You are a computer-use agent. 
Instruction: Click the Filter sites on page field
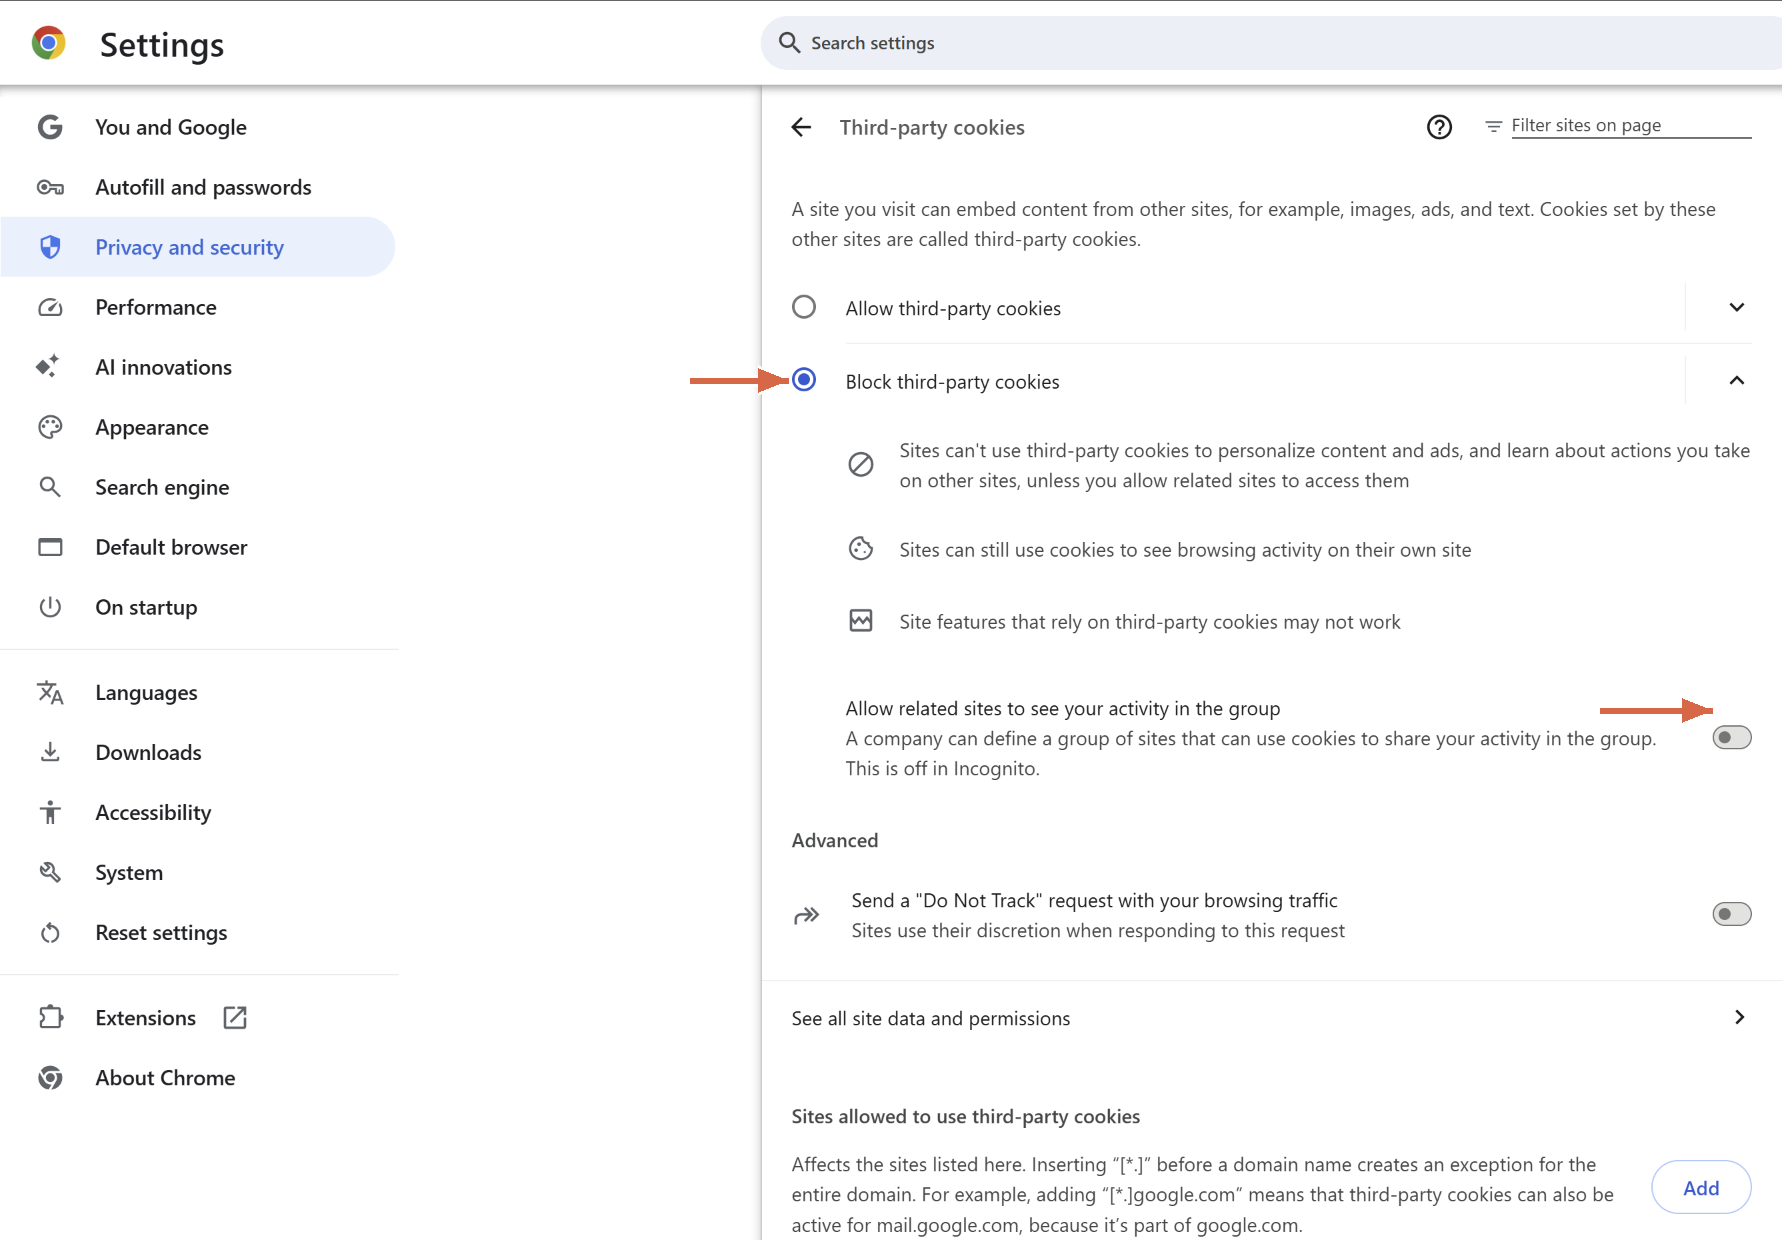(x=1630, y=126)
